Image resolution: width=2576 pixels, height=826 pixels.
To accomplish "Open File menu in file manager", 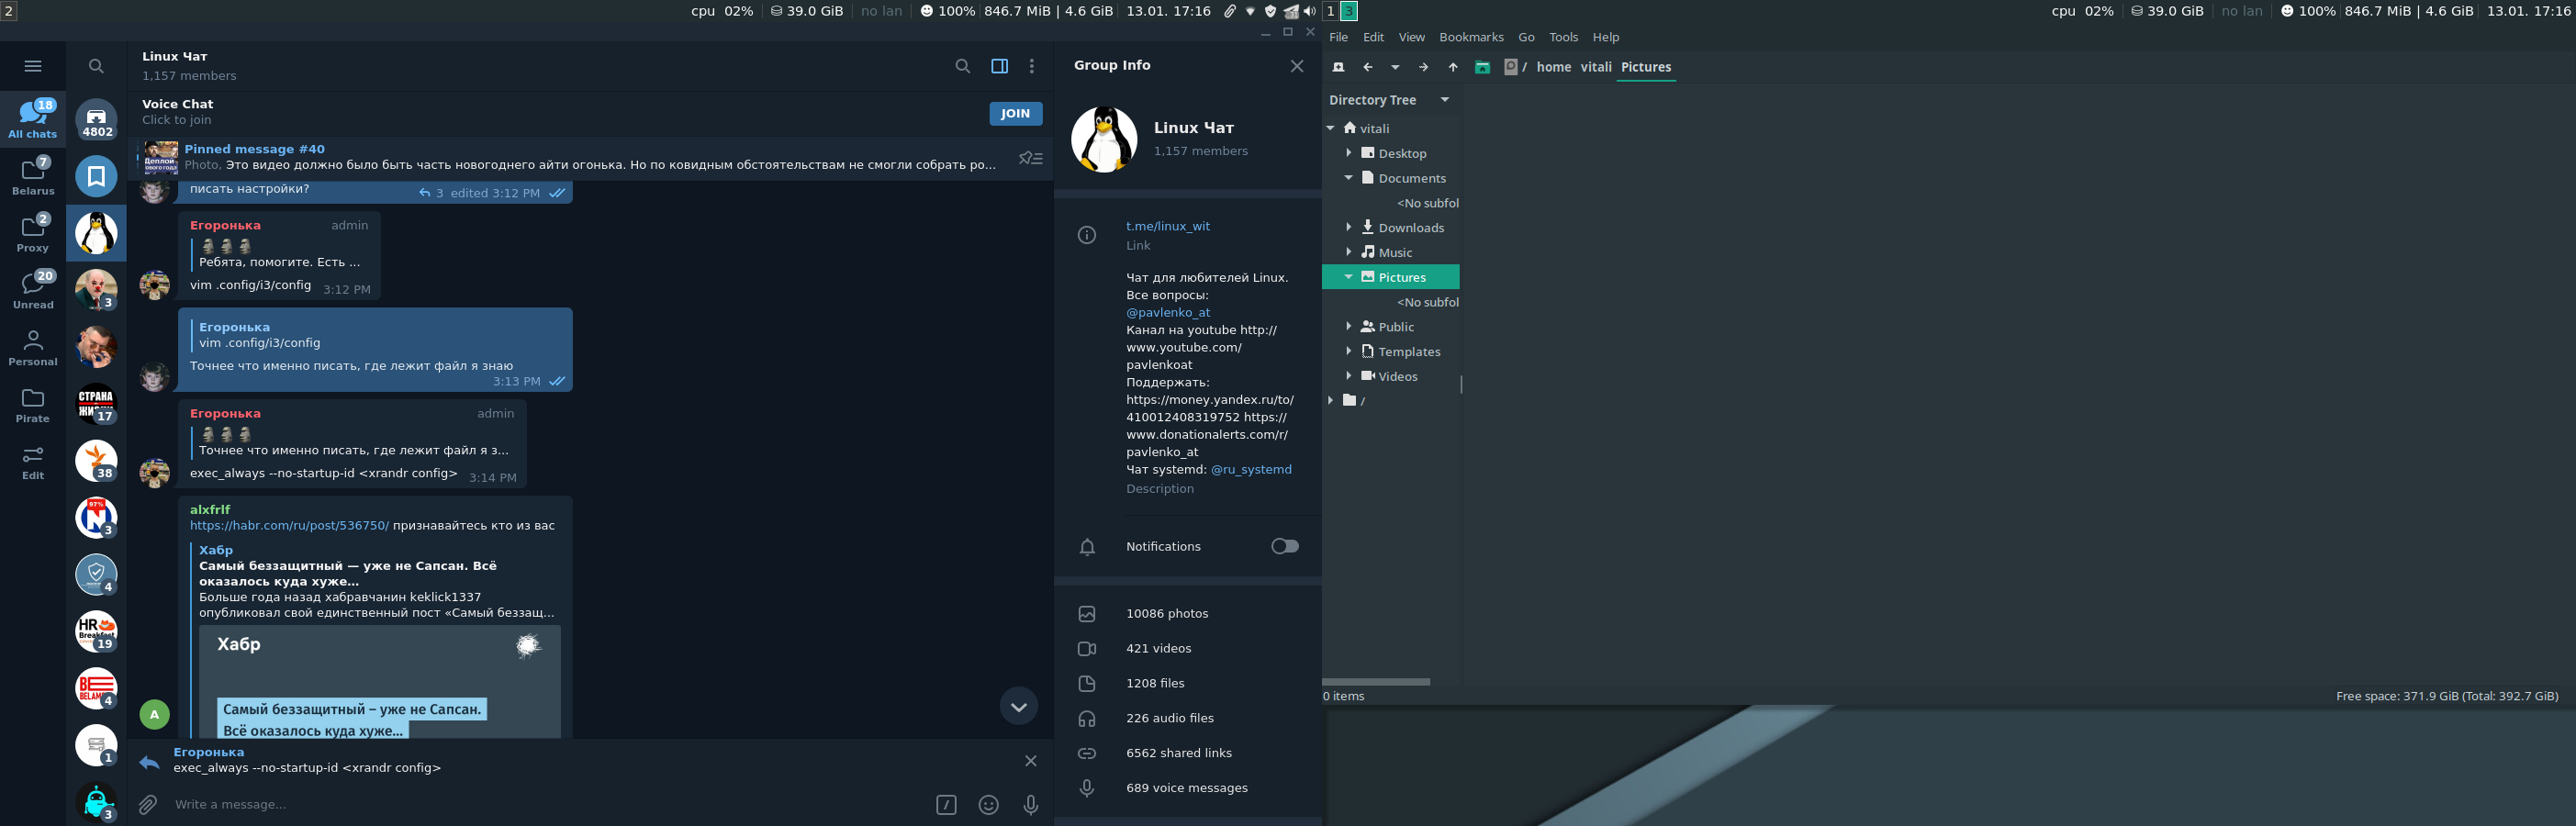I will click(x=1338, y=37).
